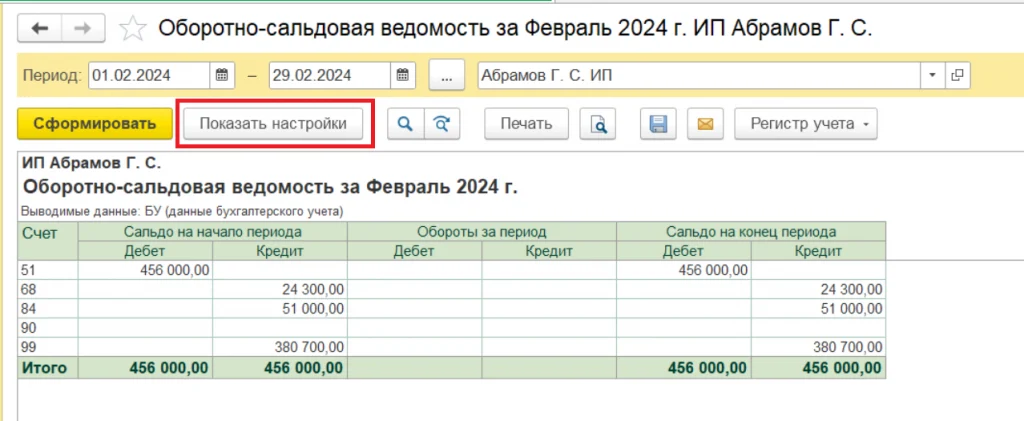This screenshot has height=421, width=1024.
Task: Click the find next search icon
Action: click(441, 124)
